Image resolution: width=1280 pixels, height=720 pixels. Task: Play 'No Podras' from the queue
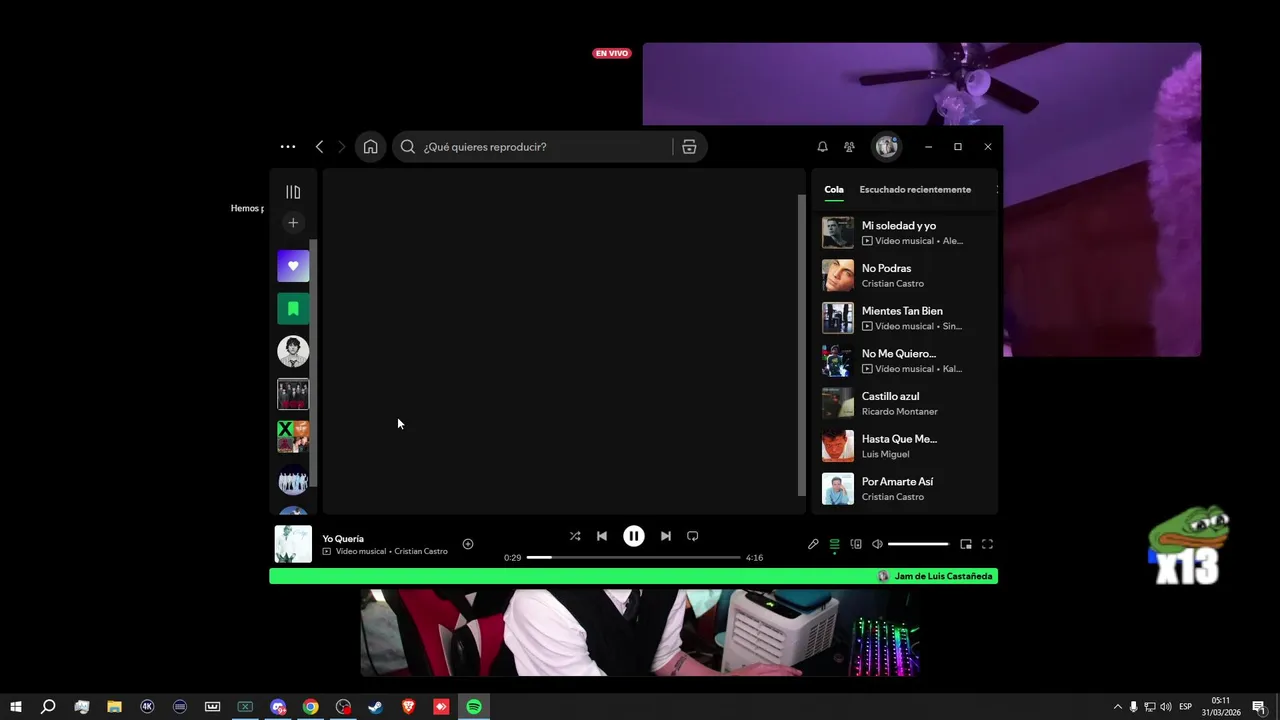(x=906, y=275)
